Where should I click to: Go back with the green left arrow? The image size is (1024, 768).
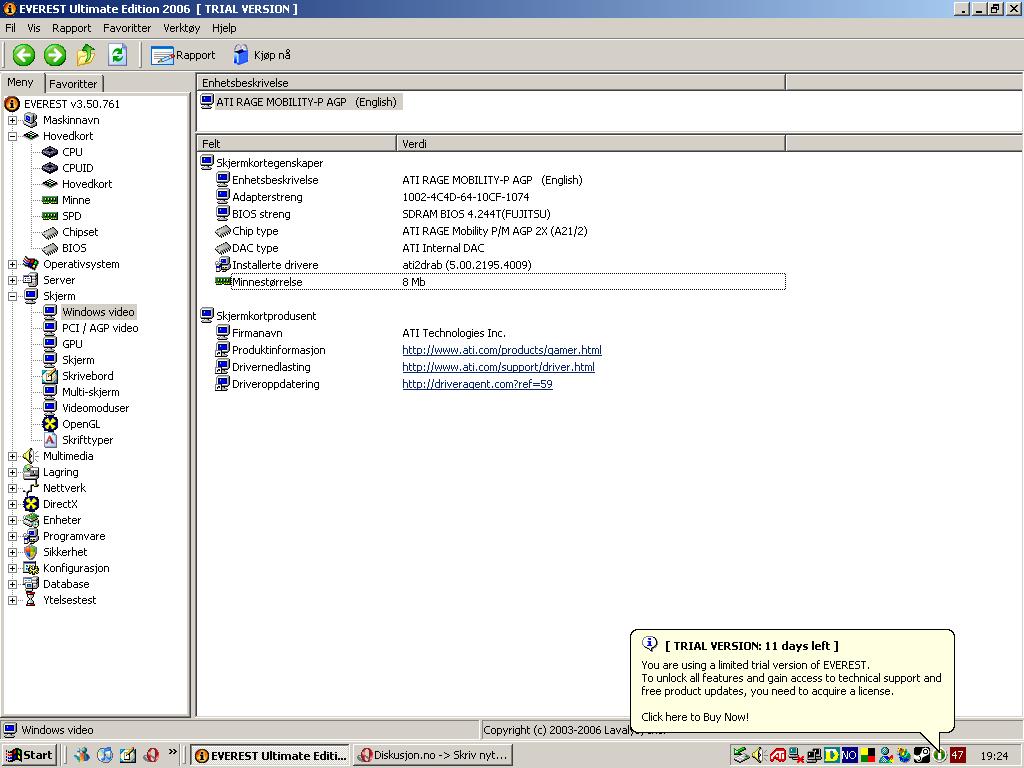(24, 55)
